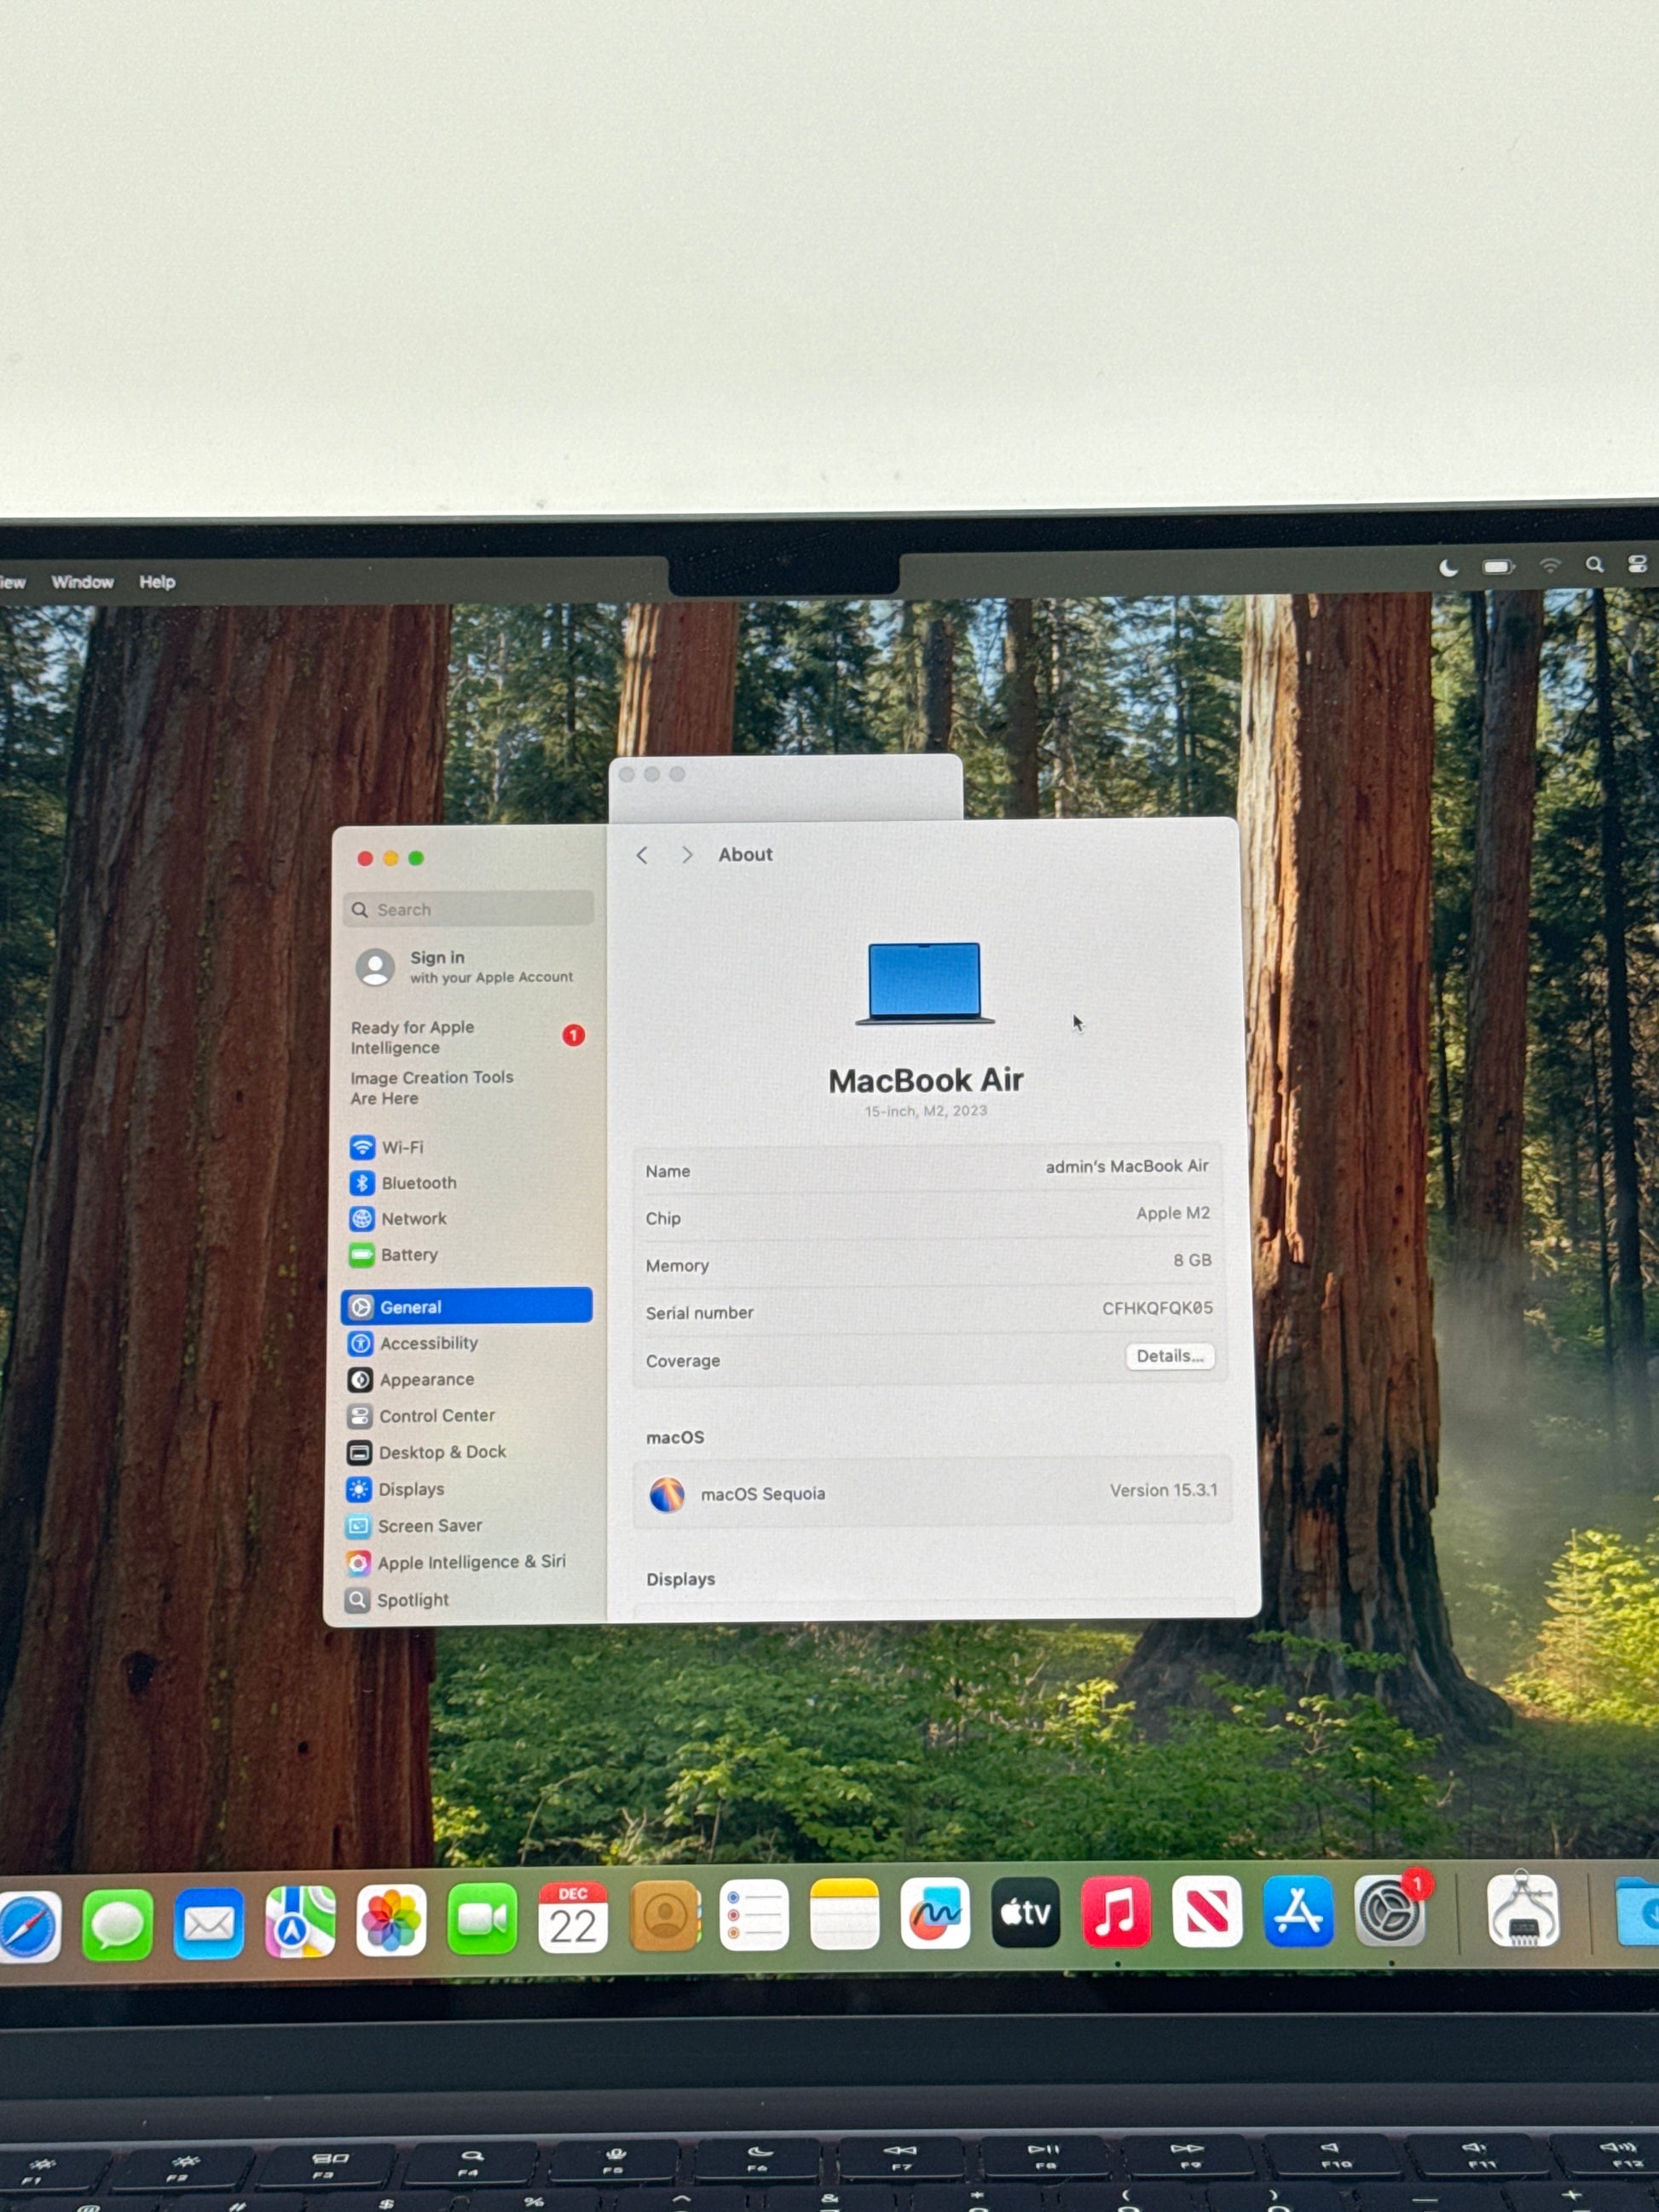
Task: Click the settings Search field
Action: click(x=469, y=910)
